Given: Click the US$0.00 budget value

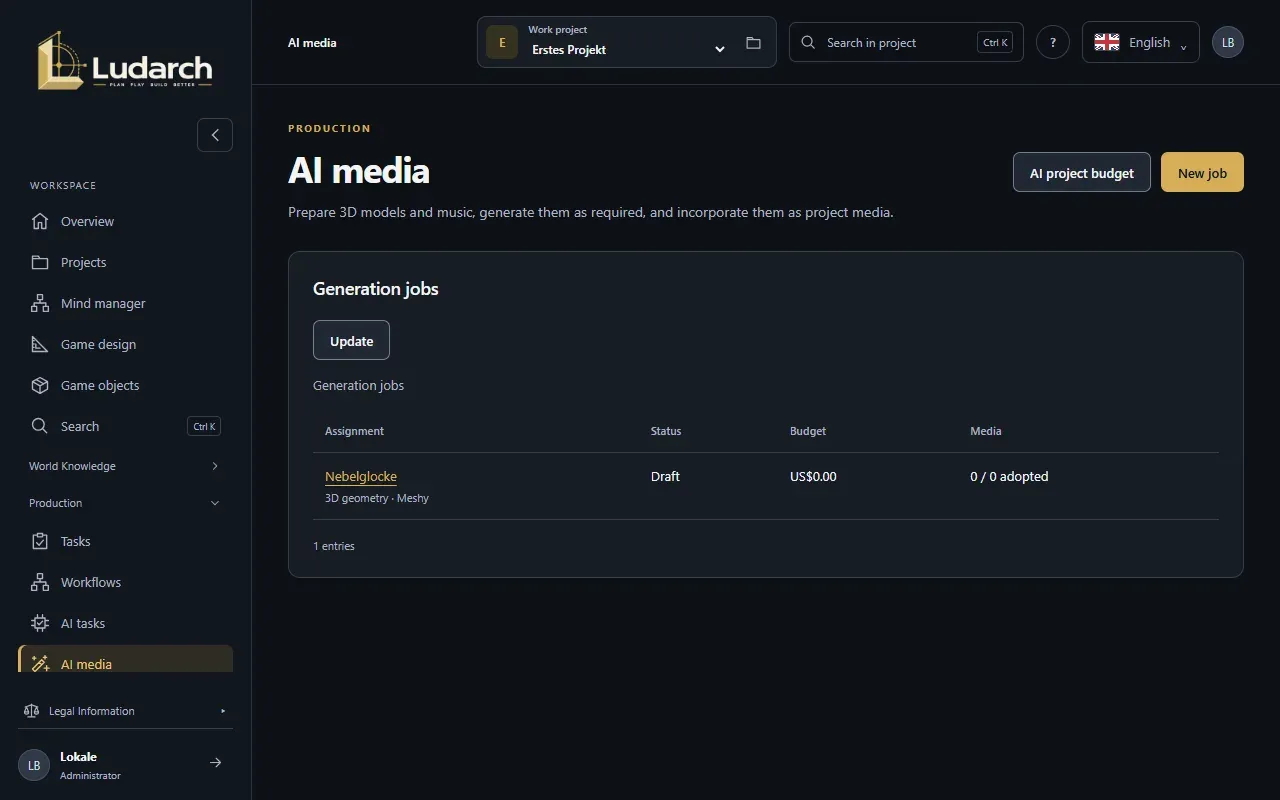Looking at the screenshot, I should coord(813,476).
